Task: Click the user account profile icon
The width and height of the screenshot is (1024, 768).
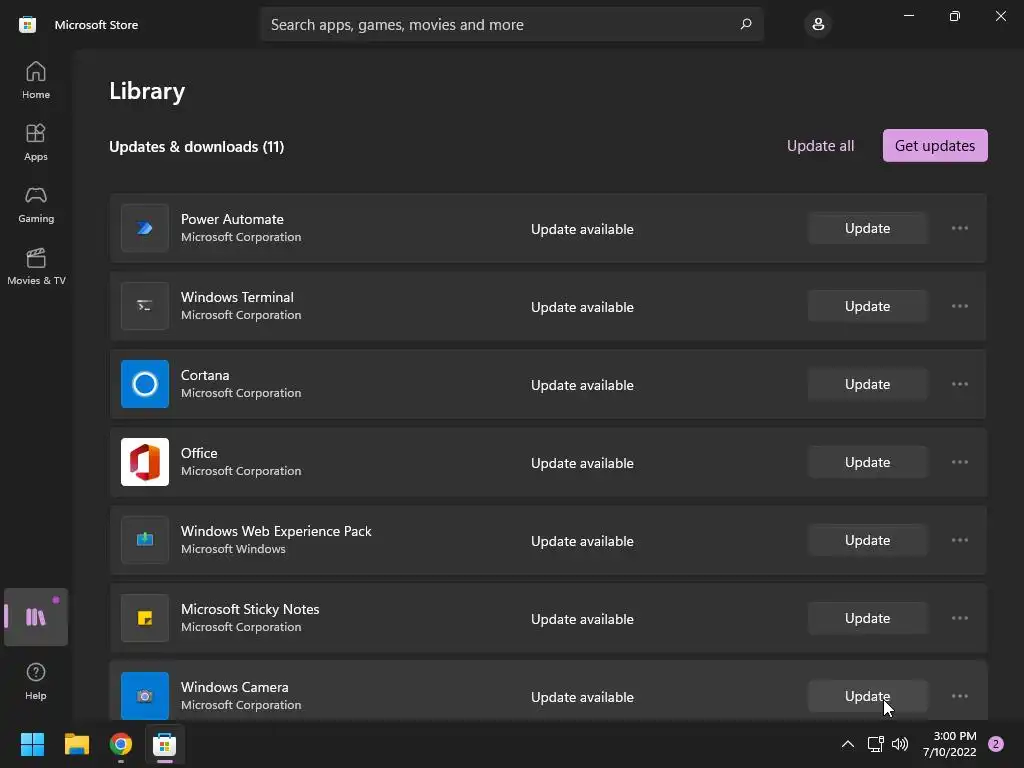Action: point(818,24)
